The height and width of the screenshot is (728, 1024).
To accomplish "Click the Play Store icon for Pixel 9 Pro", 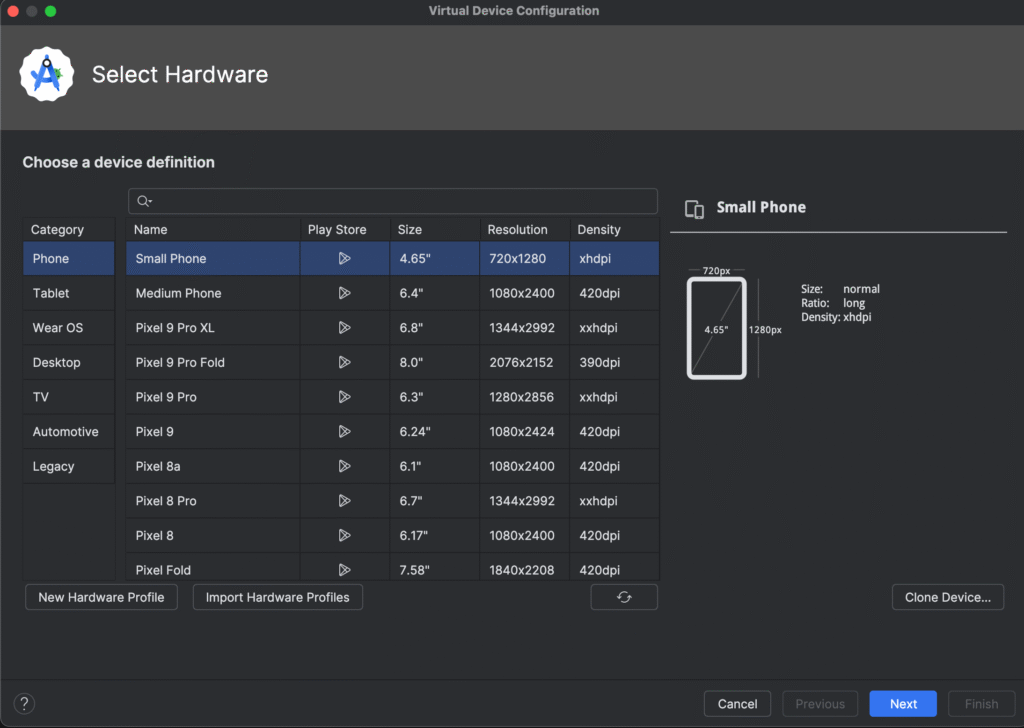I will pos(344,397).
